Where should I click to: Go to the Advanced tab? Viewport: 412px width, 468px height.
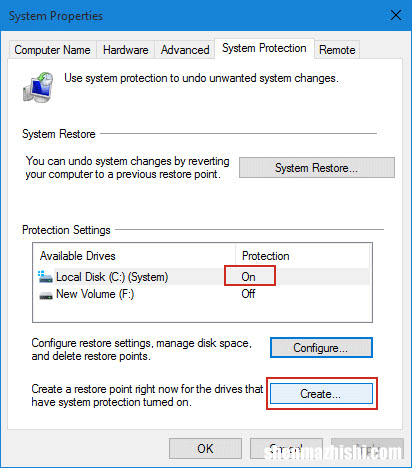pyautogui.click(x=185, y=50)
